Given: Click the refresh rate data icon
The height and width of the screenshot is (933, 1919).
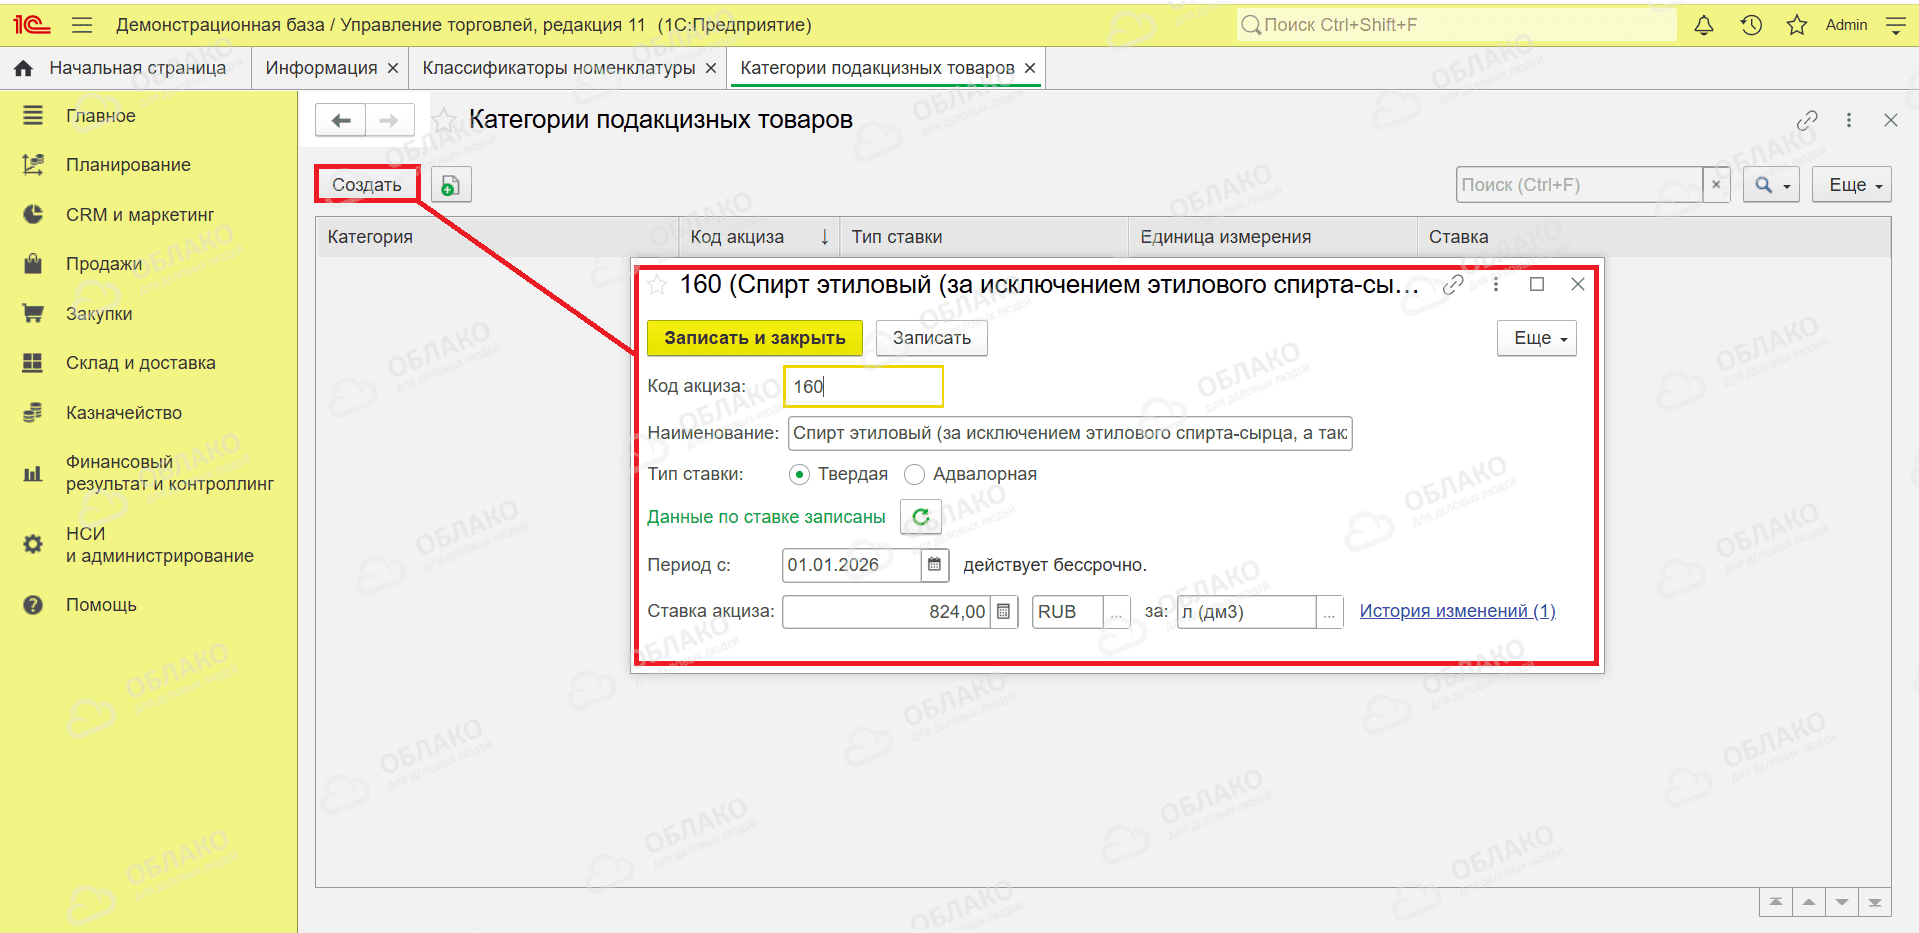Looking at the screenshot, I should click(x=921, y=517).
